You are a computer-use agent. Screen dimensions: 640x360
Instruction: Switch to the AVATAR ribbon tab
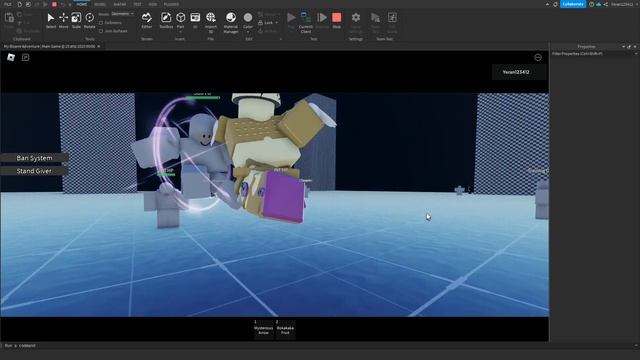pyautogui.click(x=120, y=4)
